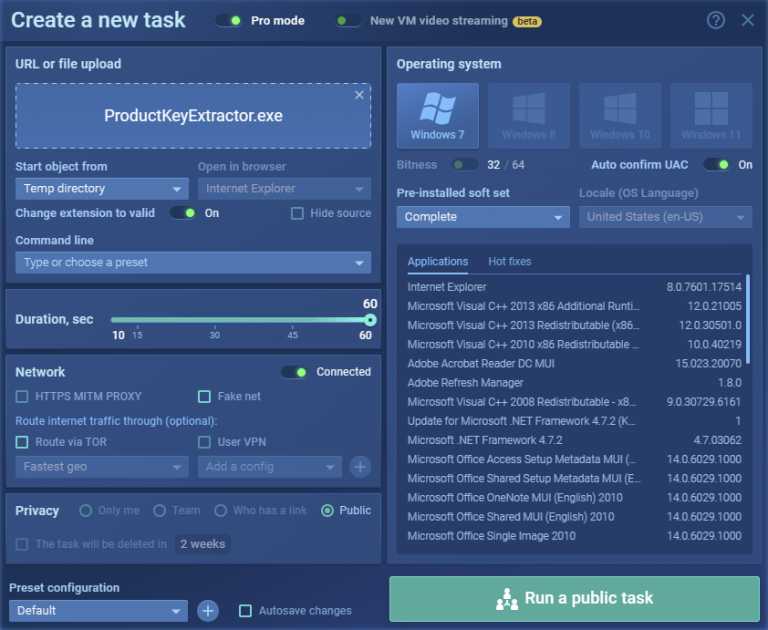Open the Command line preset dropdown
768x630 pixels.
[x=193, y=263]
